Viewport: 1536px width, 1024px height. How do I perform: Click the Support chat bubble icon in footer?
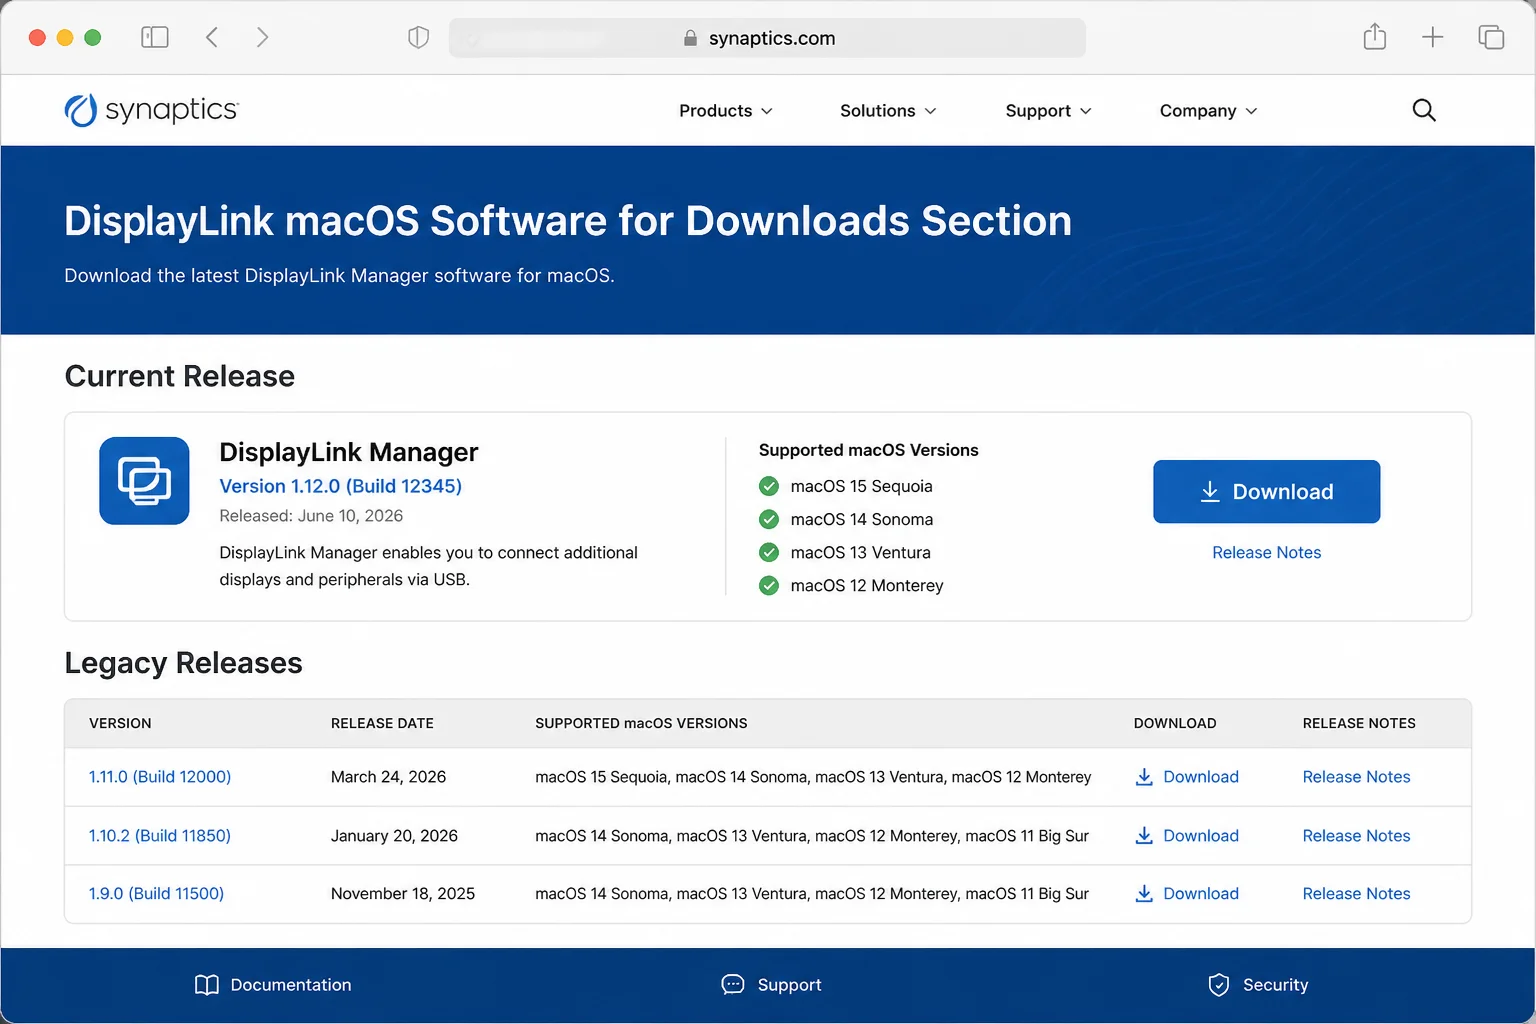[x=733, y=985]
